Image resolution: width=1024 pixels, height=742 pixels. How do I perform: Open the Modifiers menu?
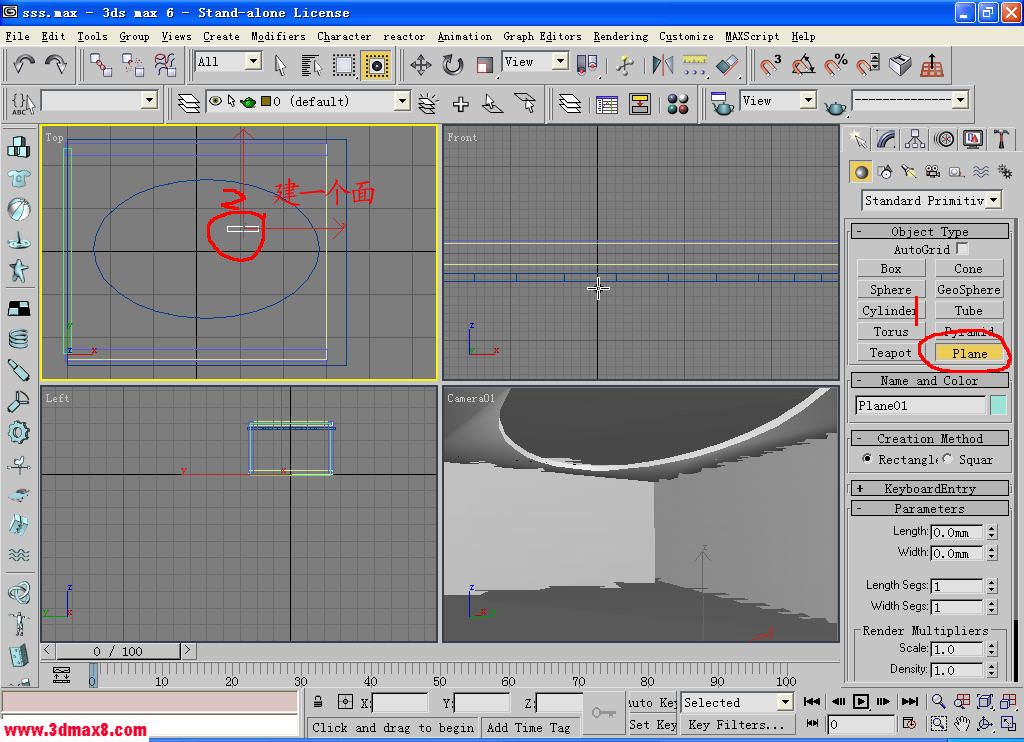(278, 36)
